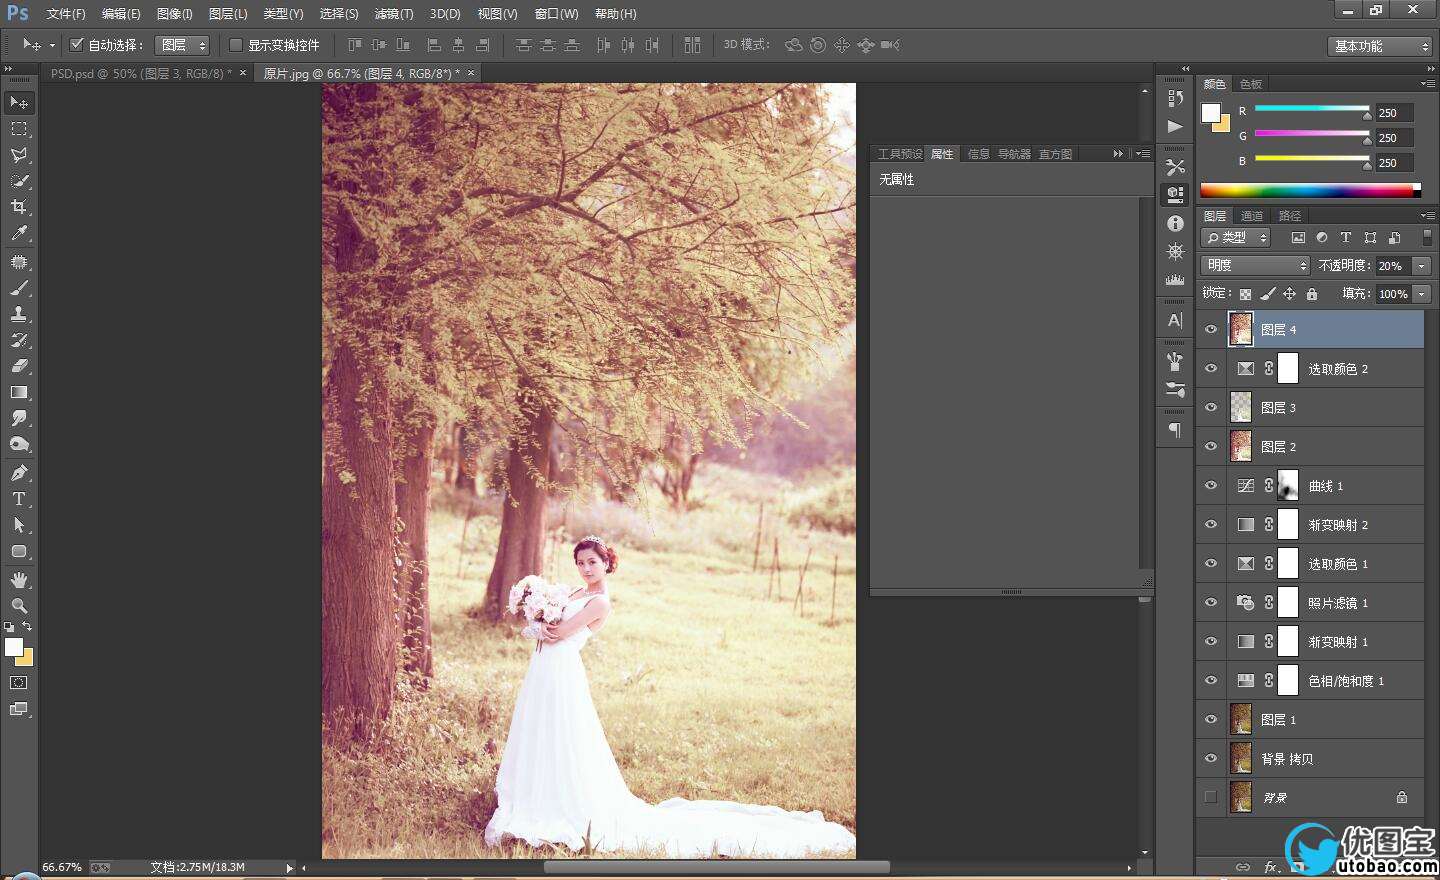
Task: Hide the 选取颜色 2 layer
Action: point(1211,369)
